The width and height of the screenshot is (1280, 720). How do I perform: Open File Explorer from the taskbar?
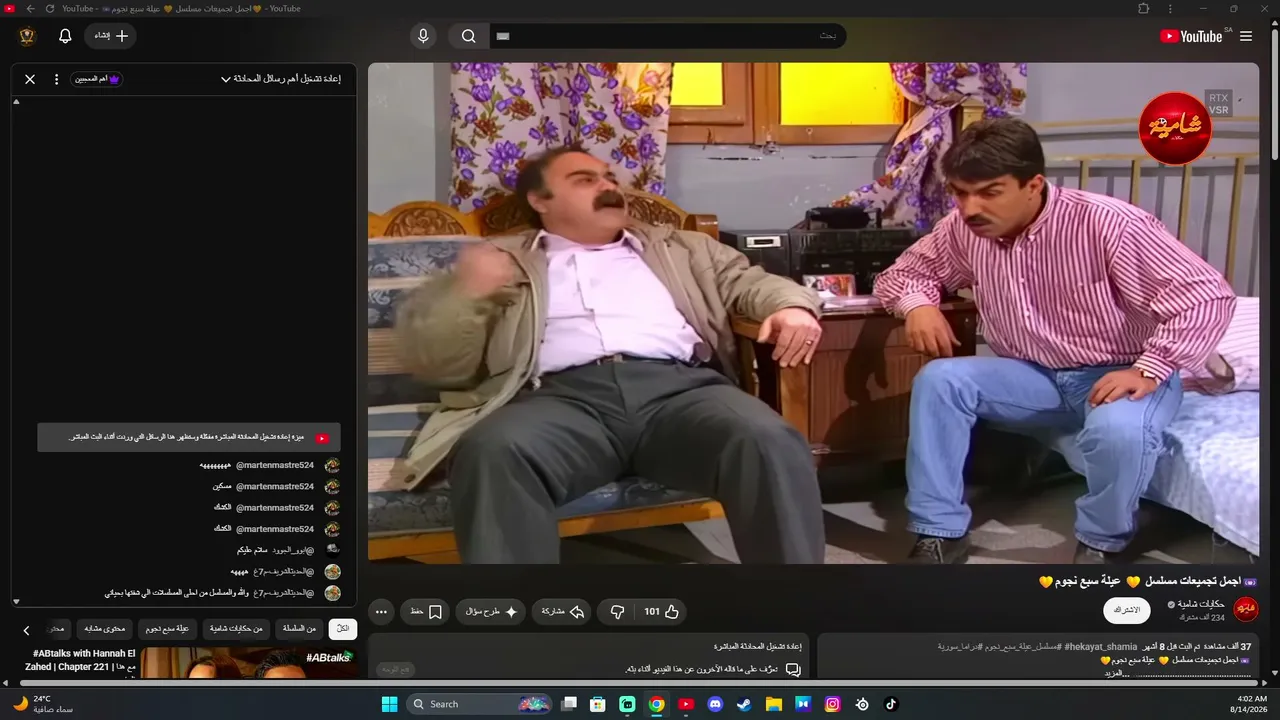click(773, 704)
